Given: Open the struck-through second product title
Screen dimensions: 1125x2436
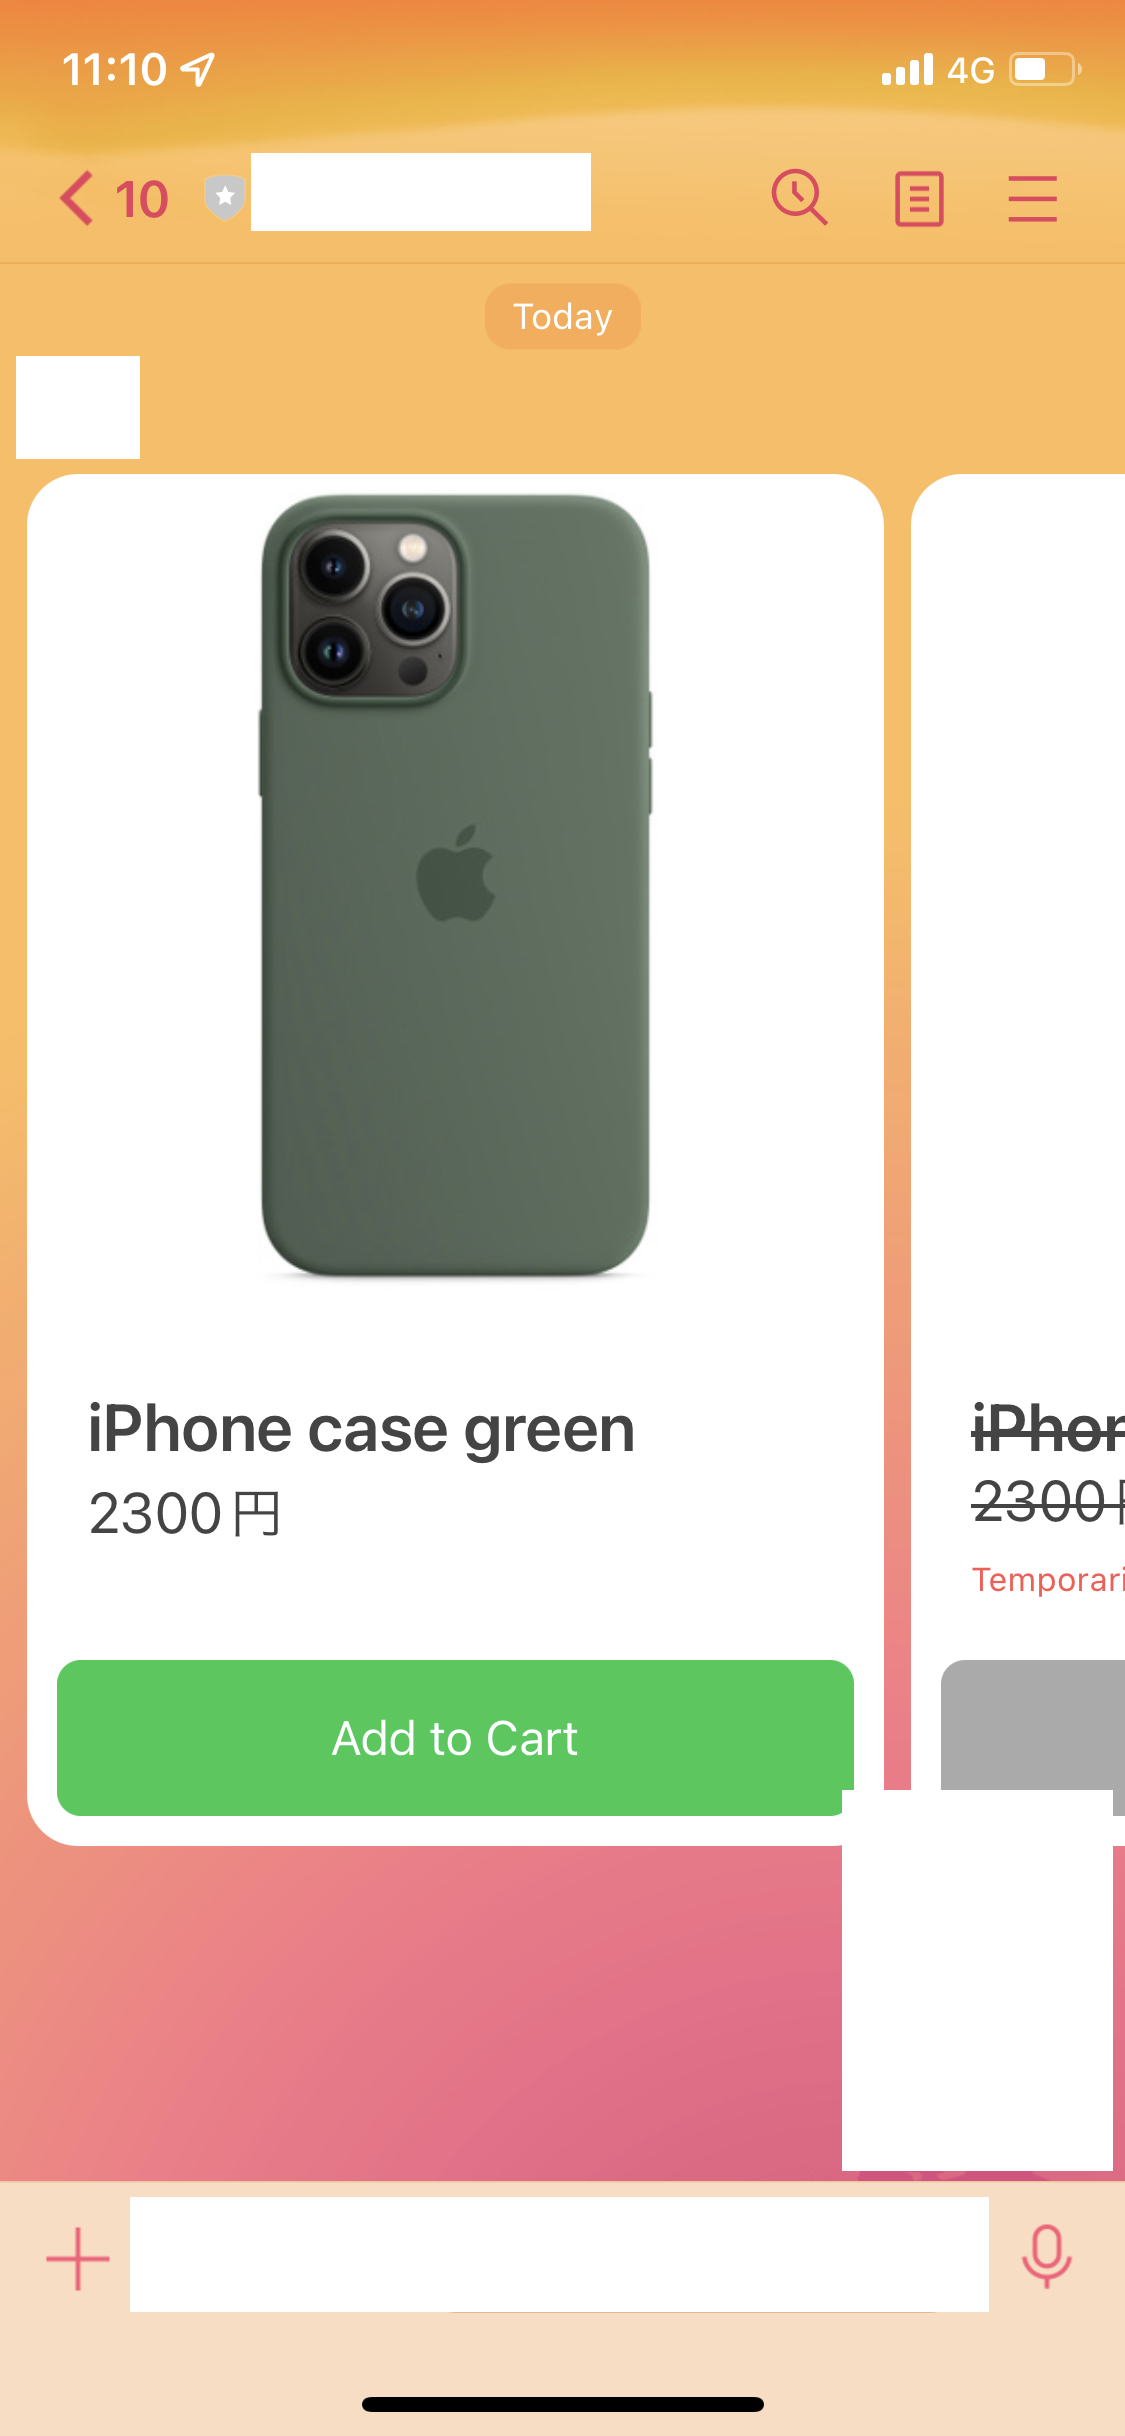Looking at the screenshot, I should [x=1048, y=1428].
